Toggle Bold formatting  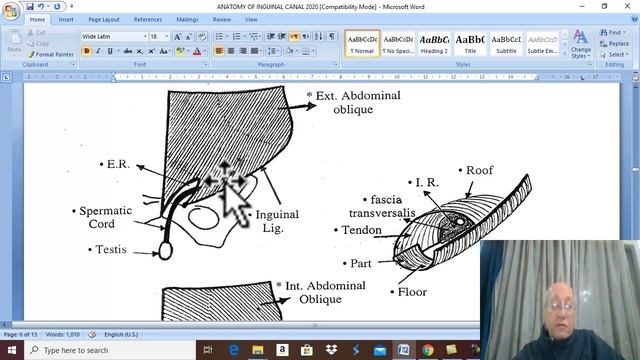pyautogui.click(x=87, y=51)
